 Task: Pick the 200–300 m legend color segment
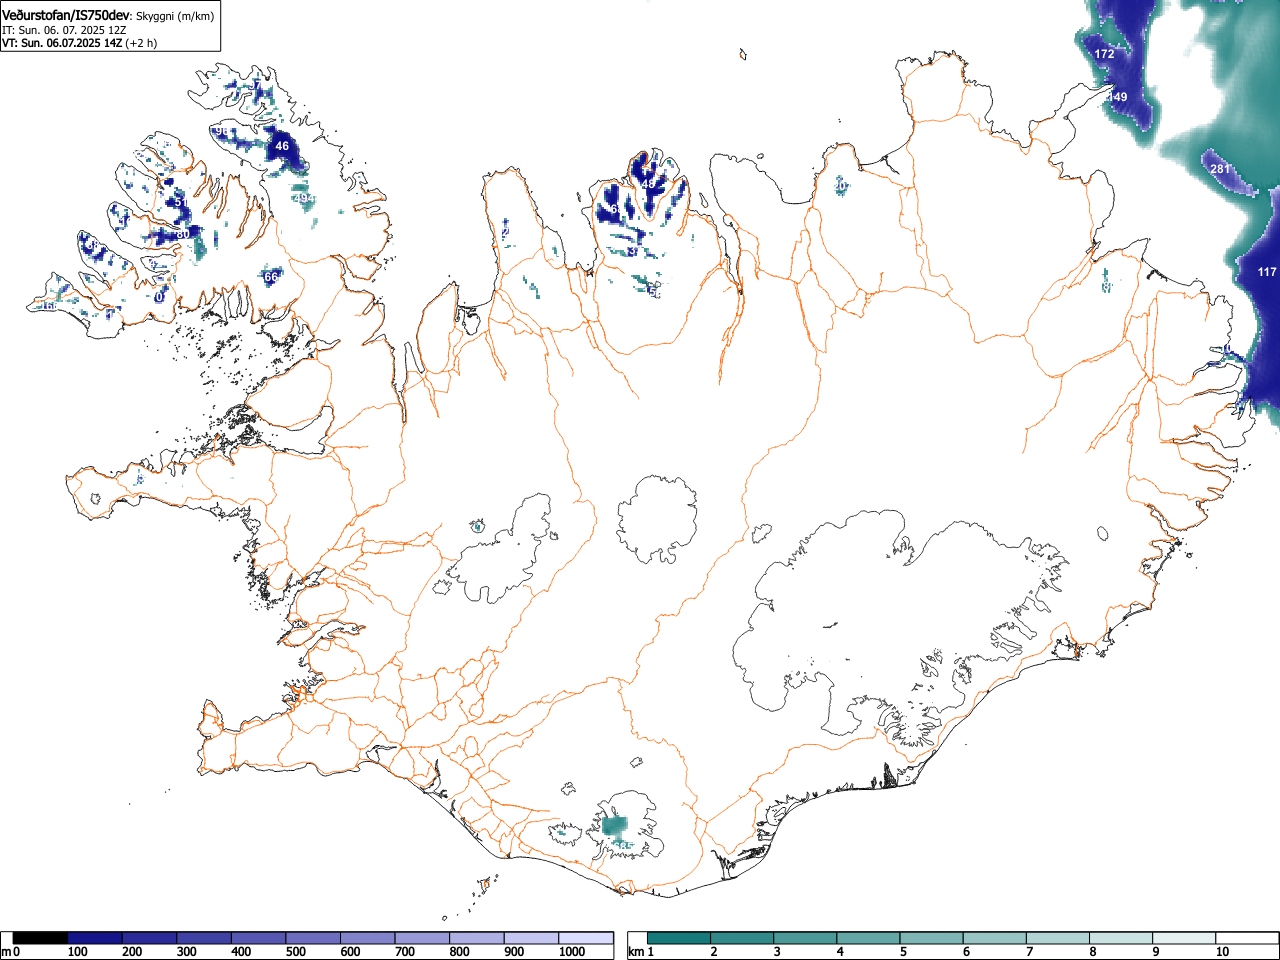click(x=150, y=938)
